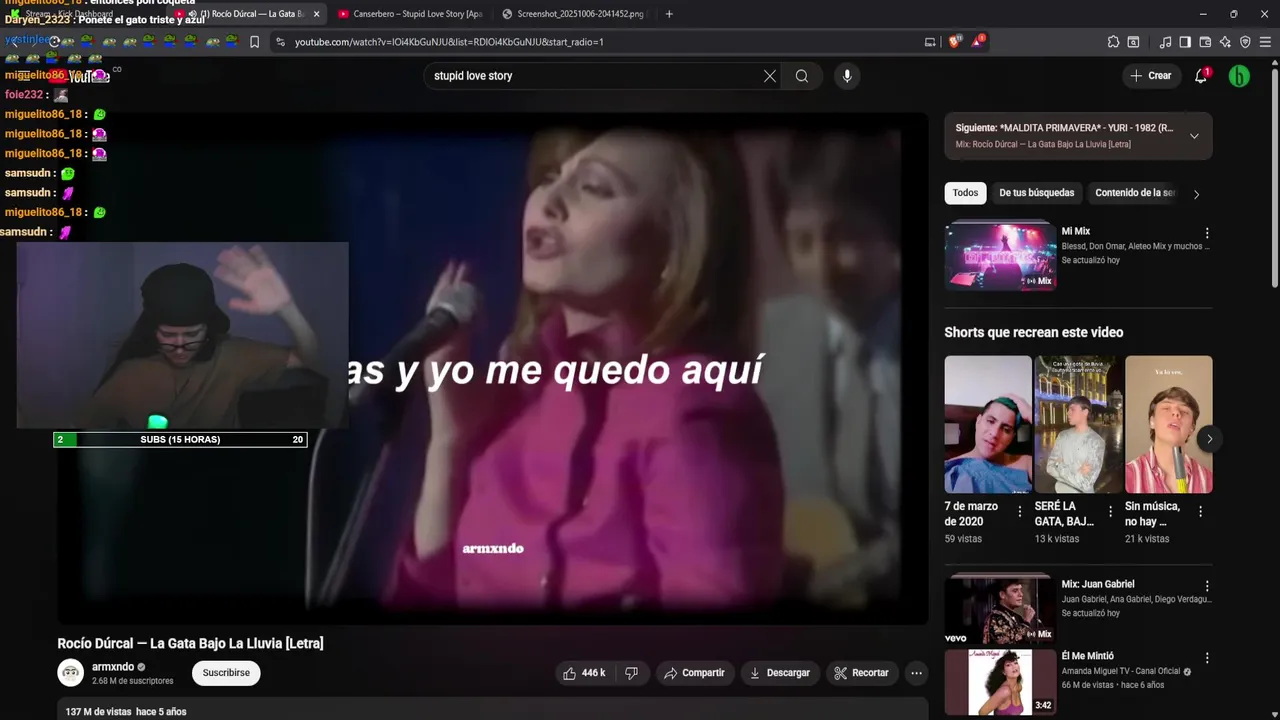1280x720 pixels.
Task: Like the video with thumbs up
Action: click(x=585, y=673)
